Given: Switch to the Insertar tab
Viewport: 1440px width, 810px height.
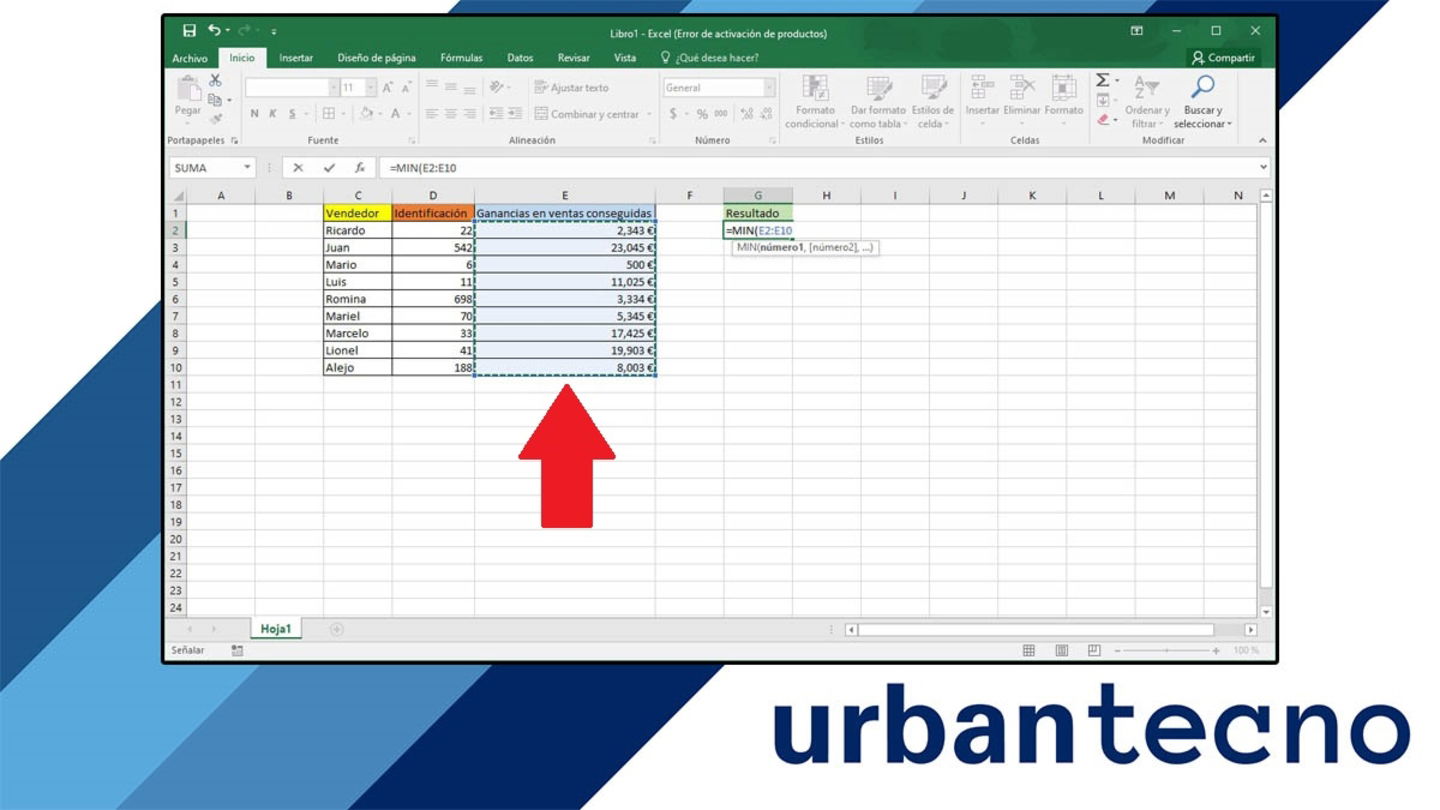Looking at the screenshot, I should pos(296,58).
